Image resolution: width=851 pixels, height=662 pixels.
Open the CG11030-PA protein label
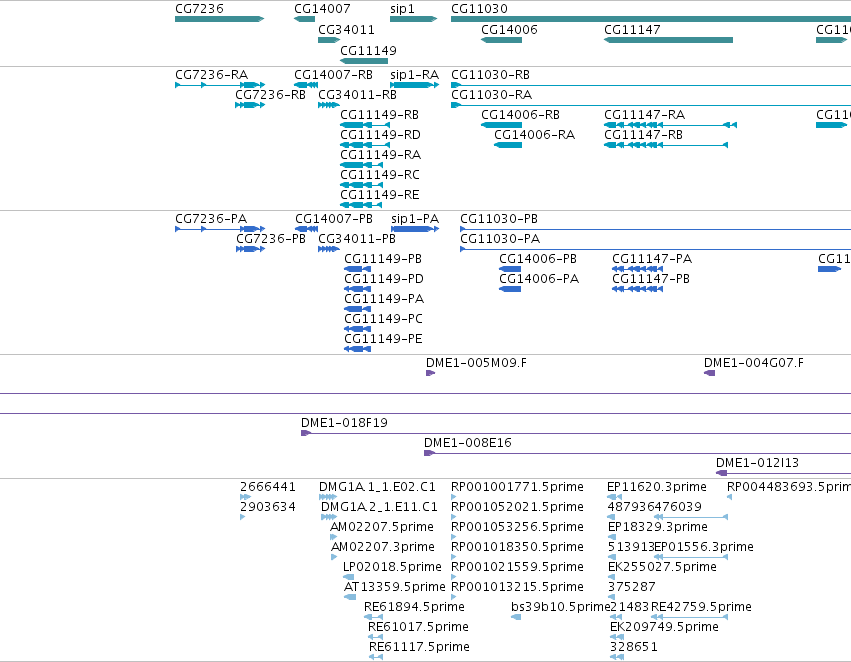tap(500, 239)
